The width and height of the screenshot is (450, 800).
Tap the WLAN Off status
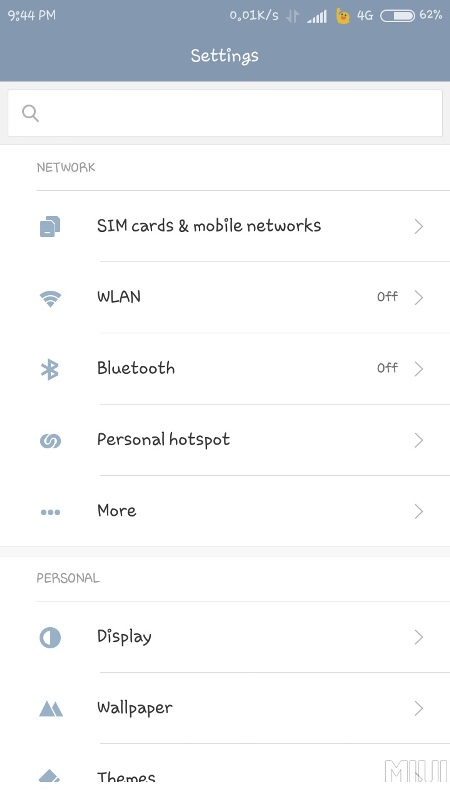(387, 297)
